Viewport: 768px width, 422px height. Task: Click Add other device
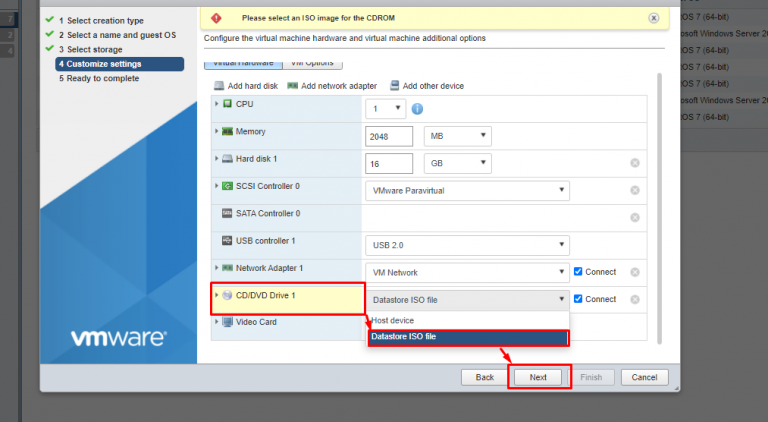click(396, 86)
